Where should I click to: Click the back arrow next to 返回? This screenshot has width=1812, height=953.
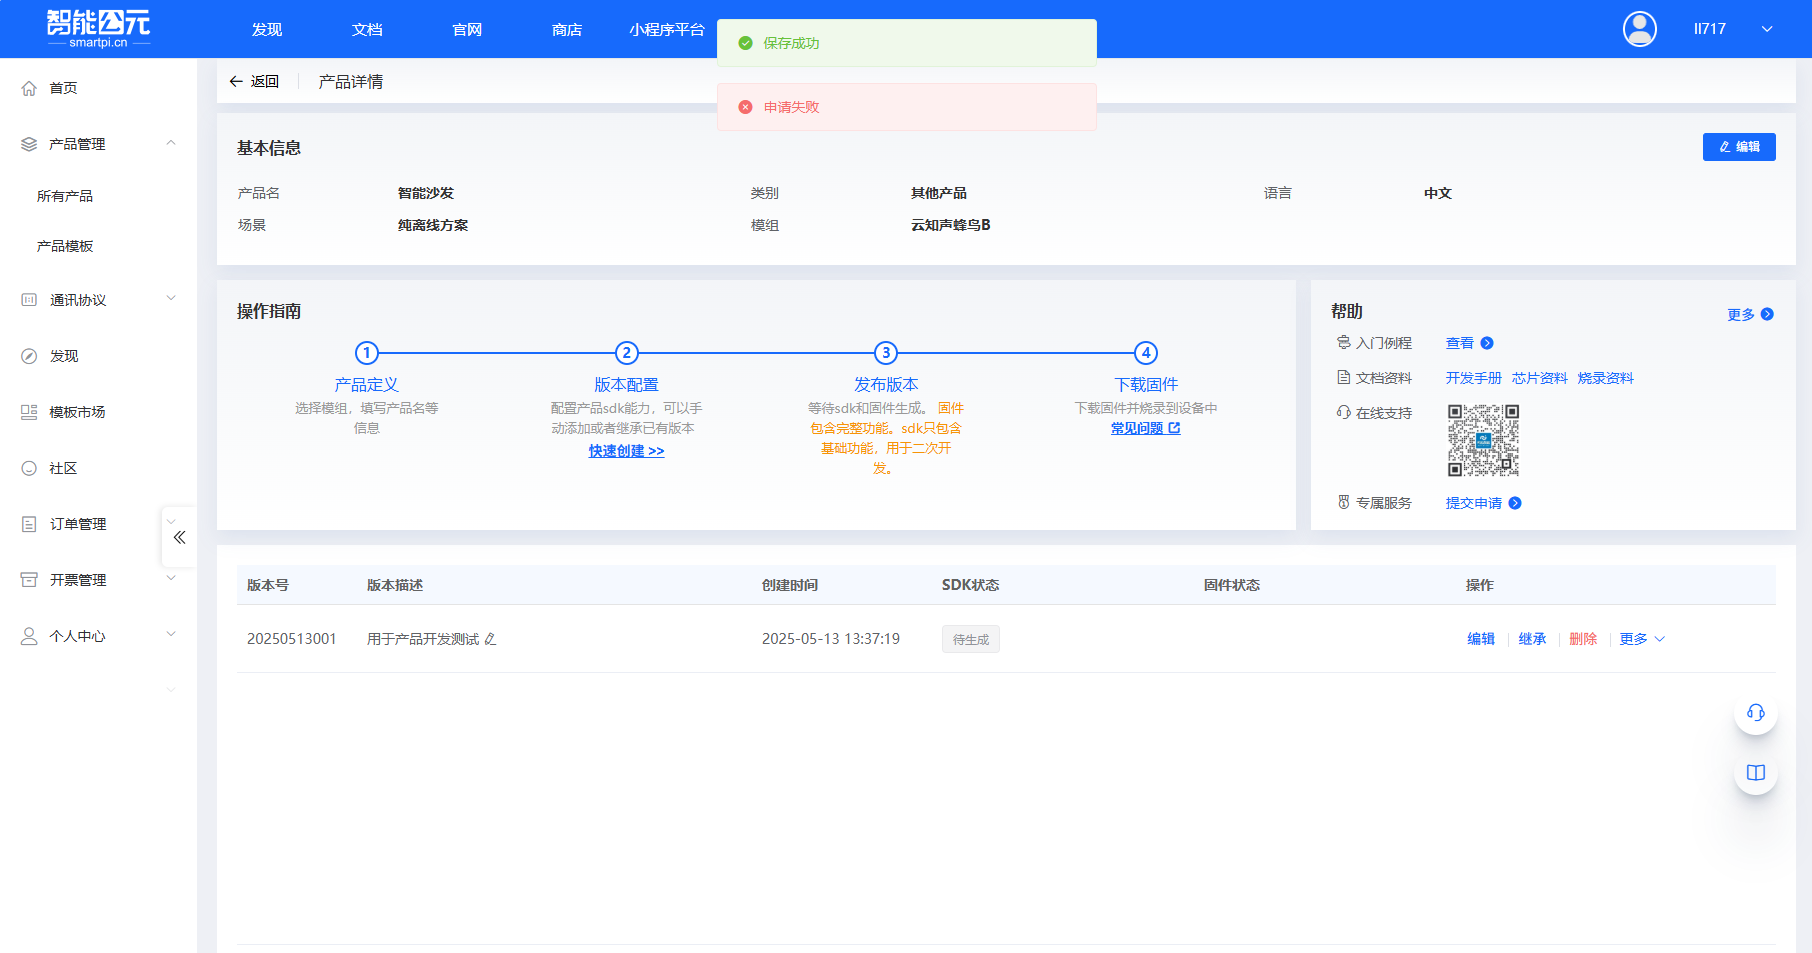click(x=236, y=80)
